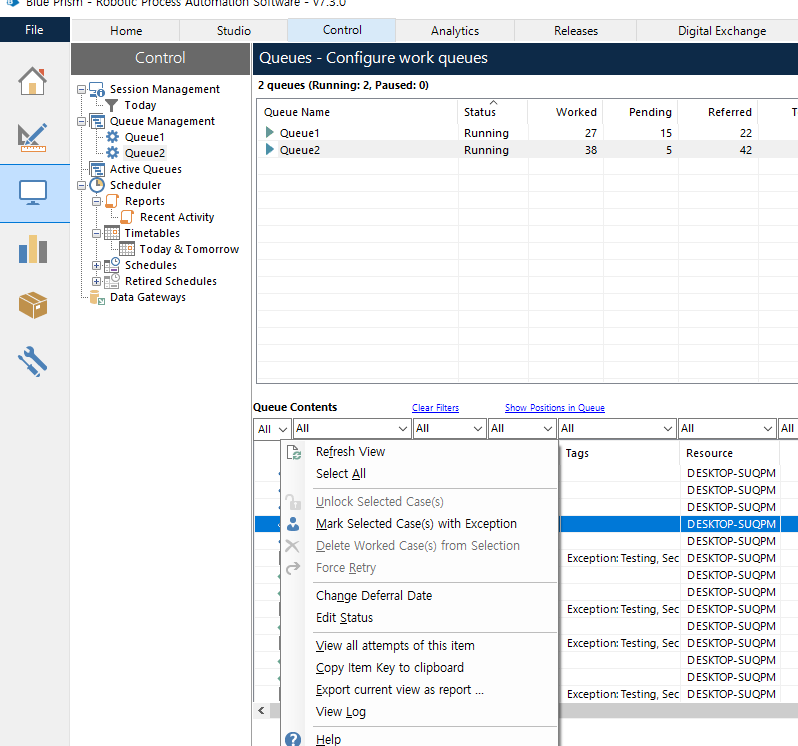Collapse the Reports node
Viewport: 798px width, 746px height.
tap(97, 202)
